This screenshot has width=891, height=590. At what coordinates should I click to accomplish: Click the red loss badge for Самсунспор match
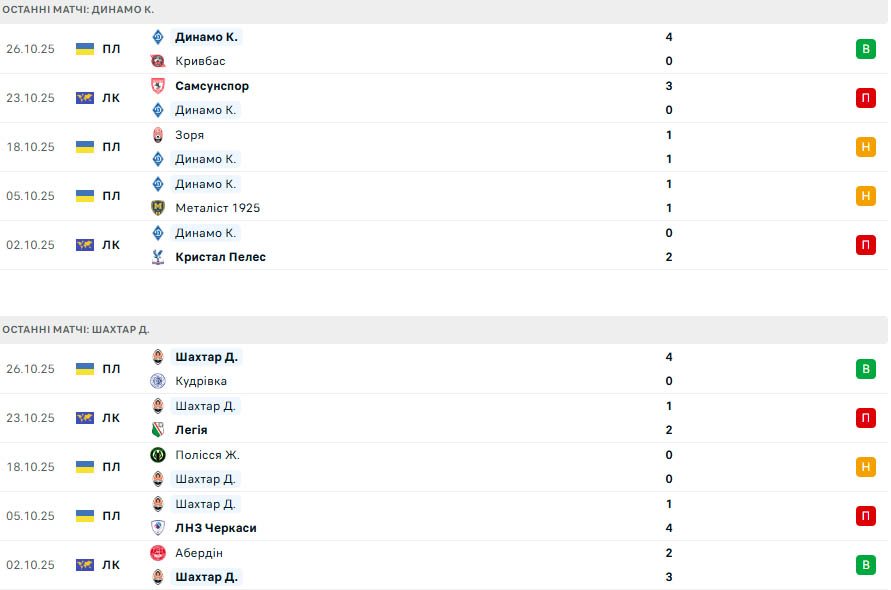point(865,98)
